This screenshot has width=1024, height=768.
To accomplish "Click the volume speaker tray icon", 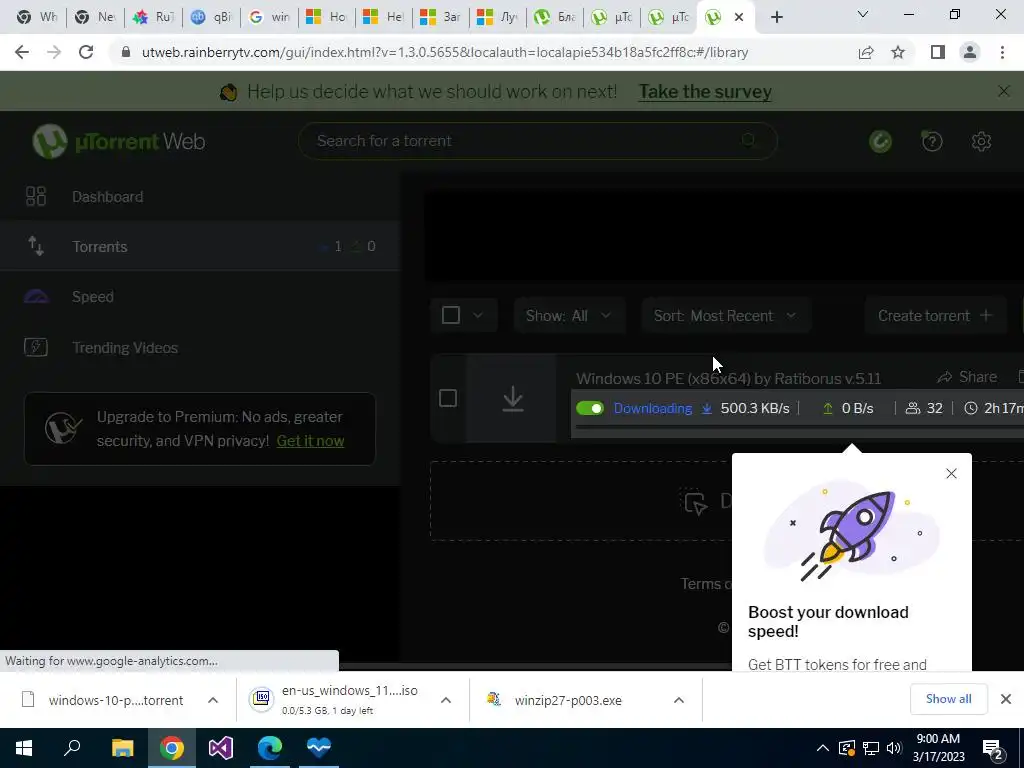I will pos(894,748).
